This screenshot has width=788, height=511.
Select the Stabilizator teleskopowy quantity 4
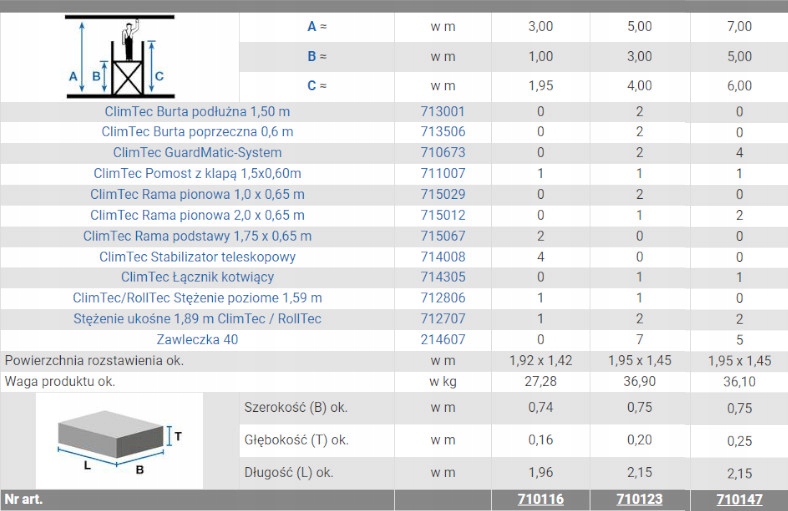541,257
